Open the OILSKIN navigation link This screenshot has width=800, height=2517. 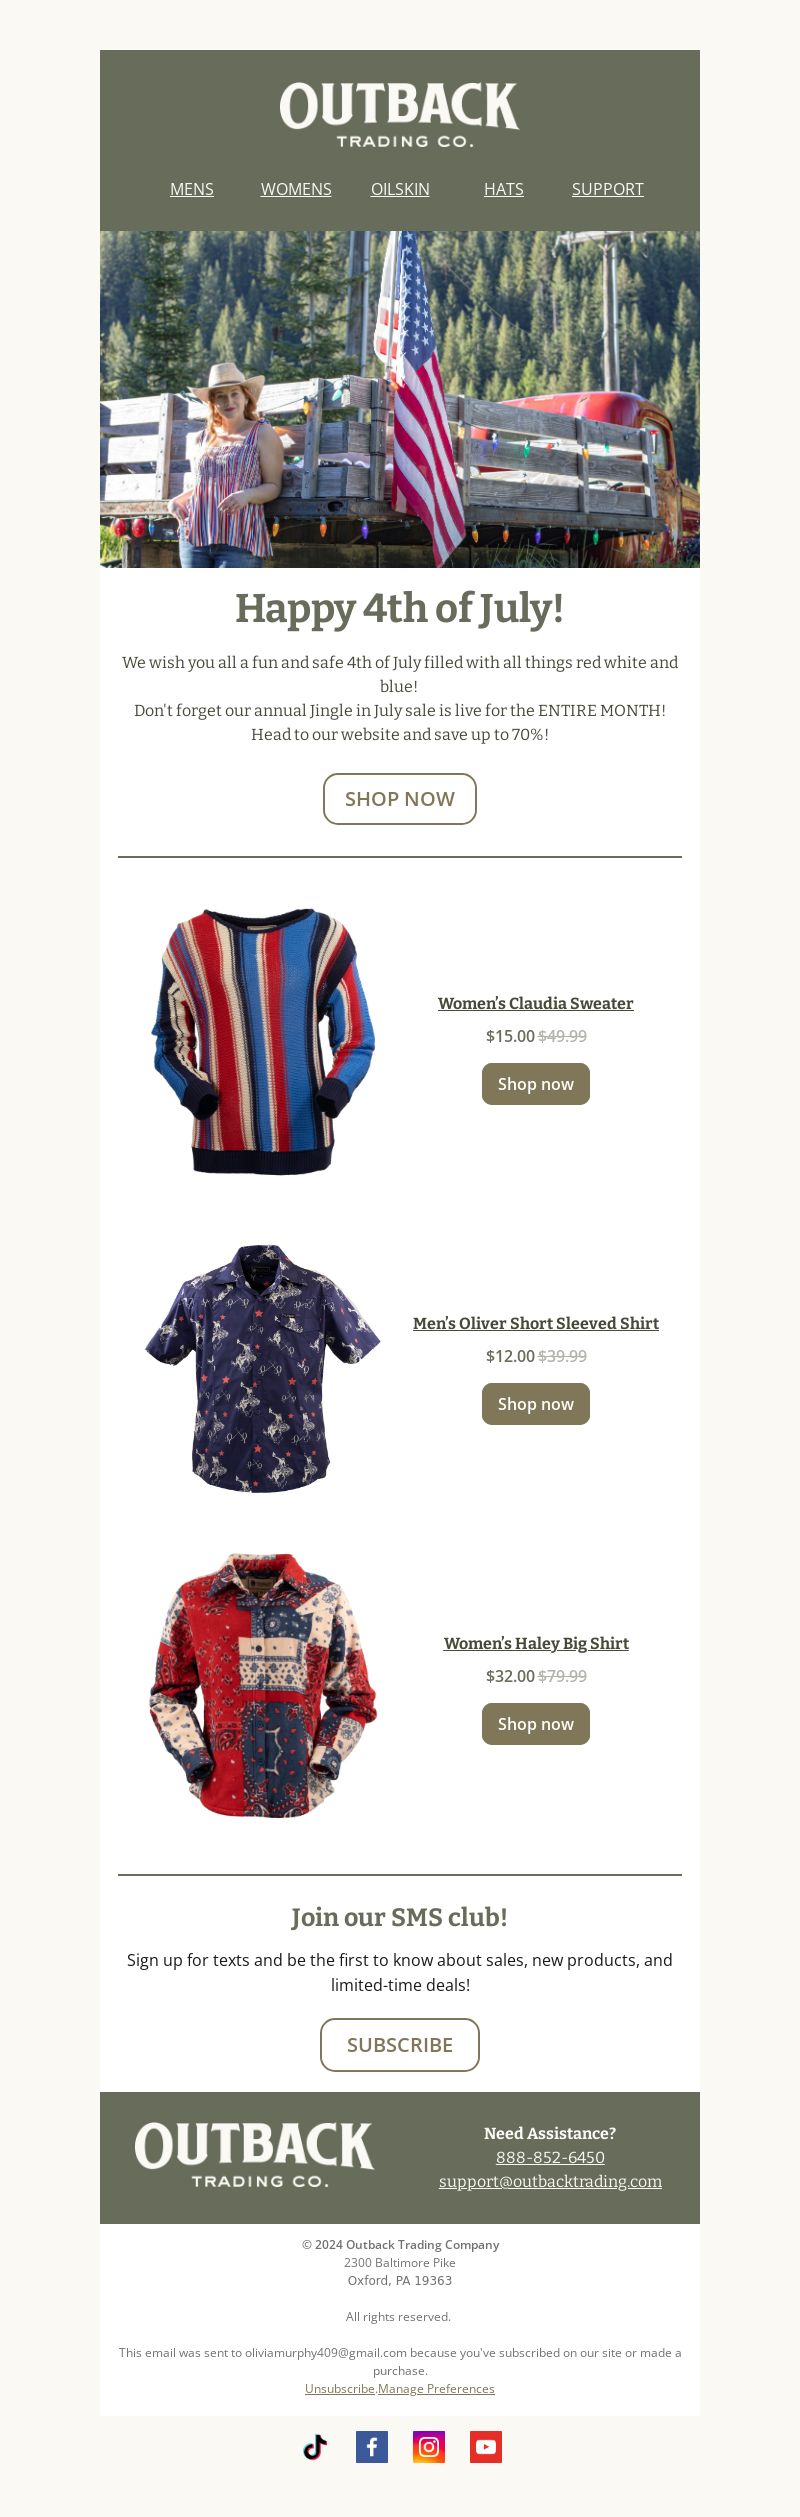[400, 189]
